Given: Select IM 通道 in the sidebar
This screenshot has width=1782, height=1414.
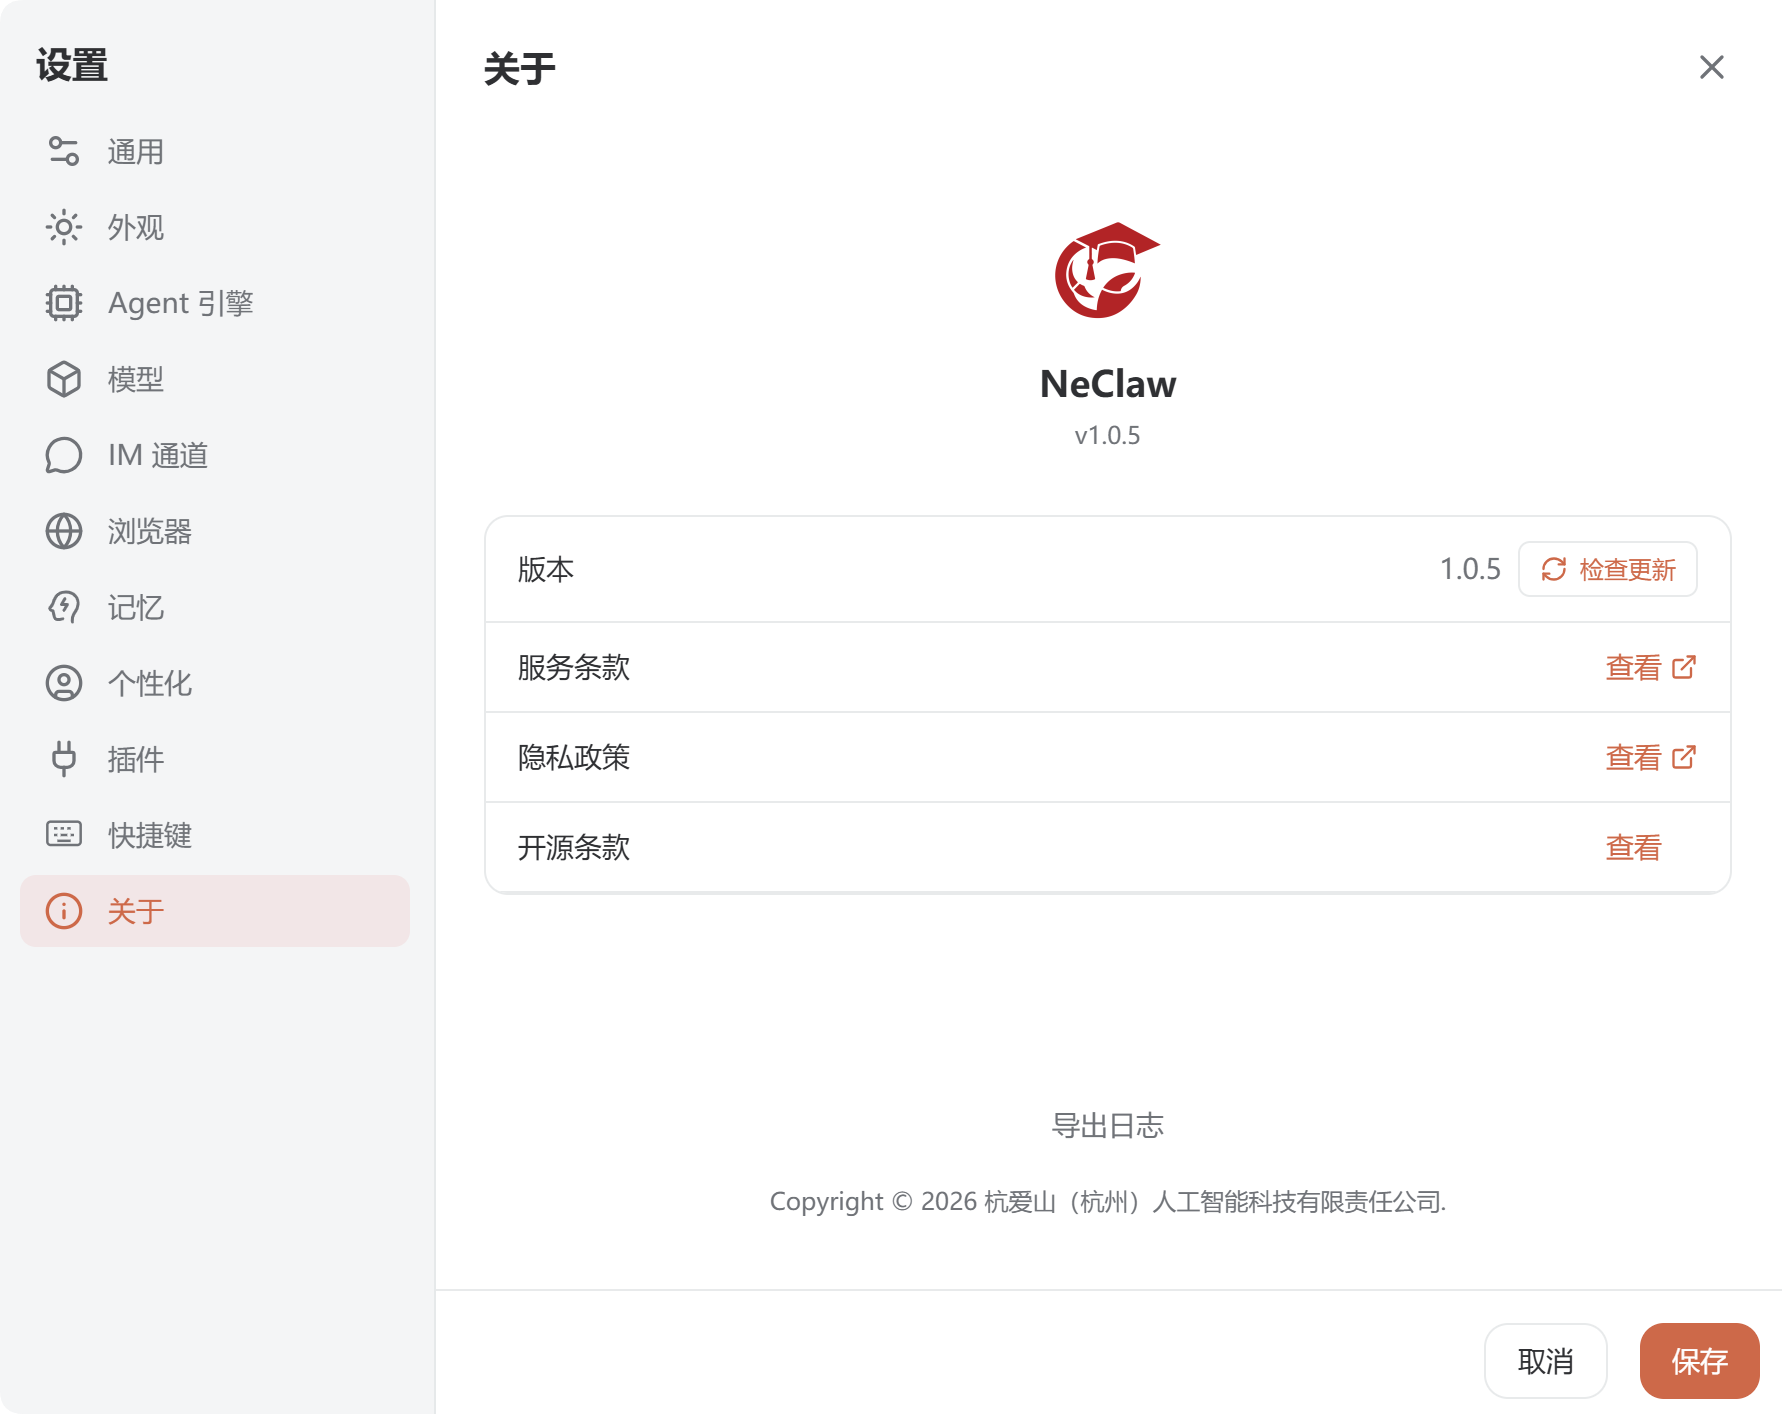Looking at the screenshot, I should 215,455.
